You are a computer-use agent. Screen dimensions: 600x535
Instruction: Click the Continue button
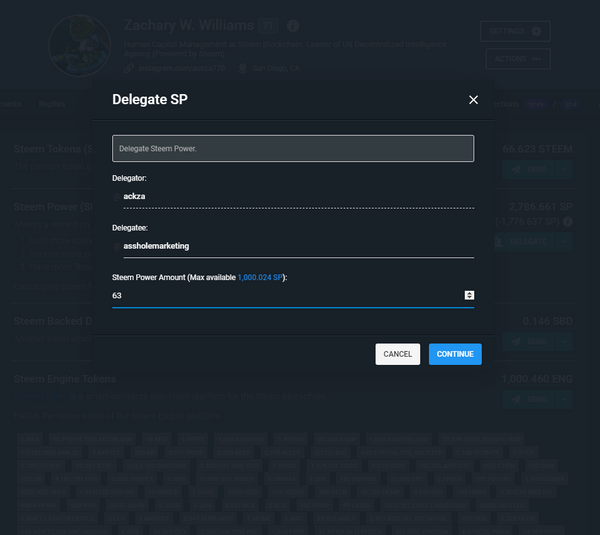pyautogui.click(x=455, y=354)
